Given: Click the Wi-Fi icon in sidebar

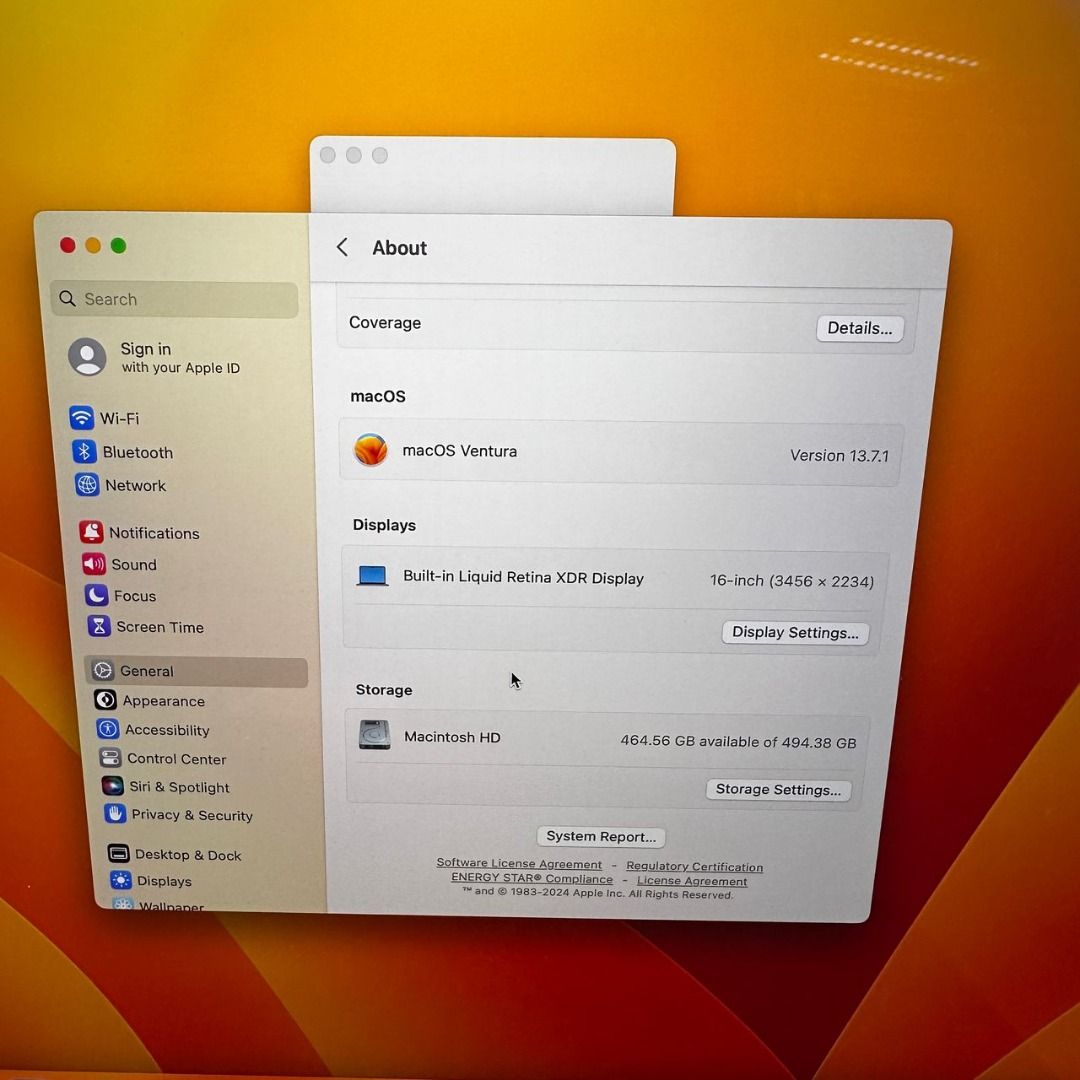Looking at the screenshot, I should click(81, 418).
